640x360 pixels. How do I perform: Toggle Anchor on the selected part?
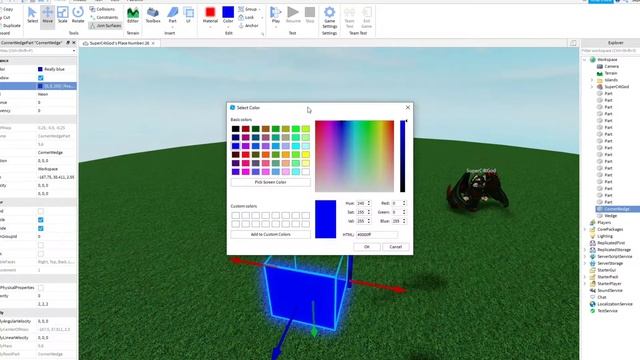tap(249, 25)
